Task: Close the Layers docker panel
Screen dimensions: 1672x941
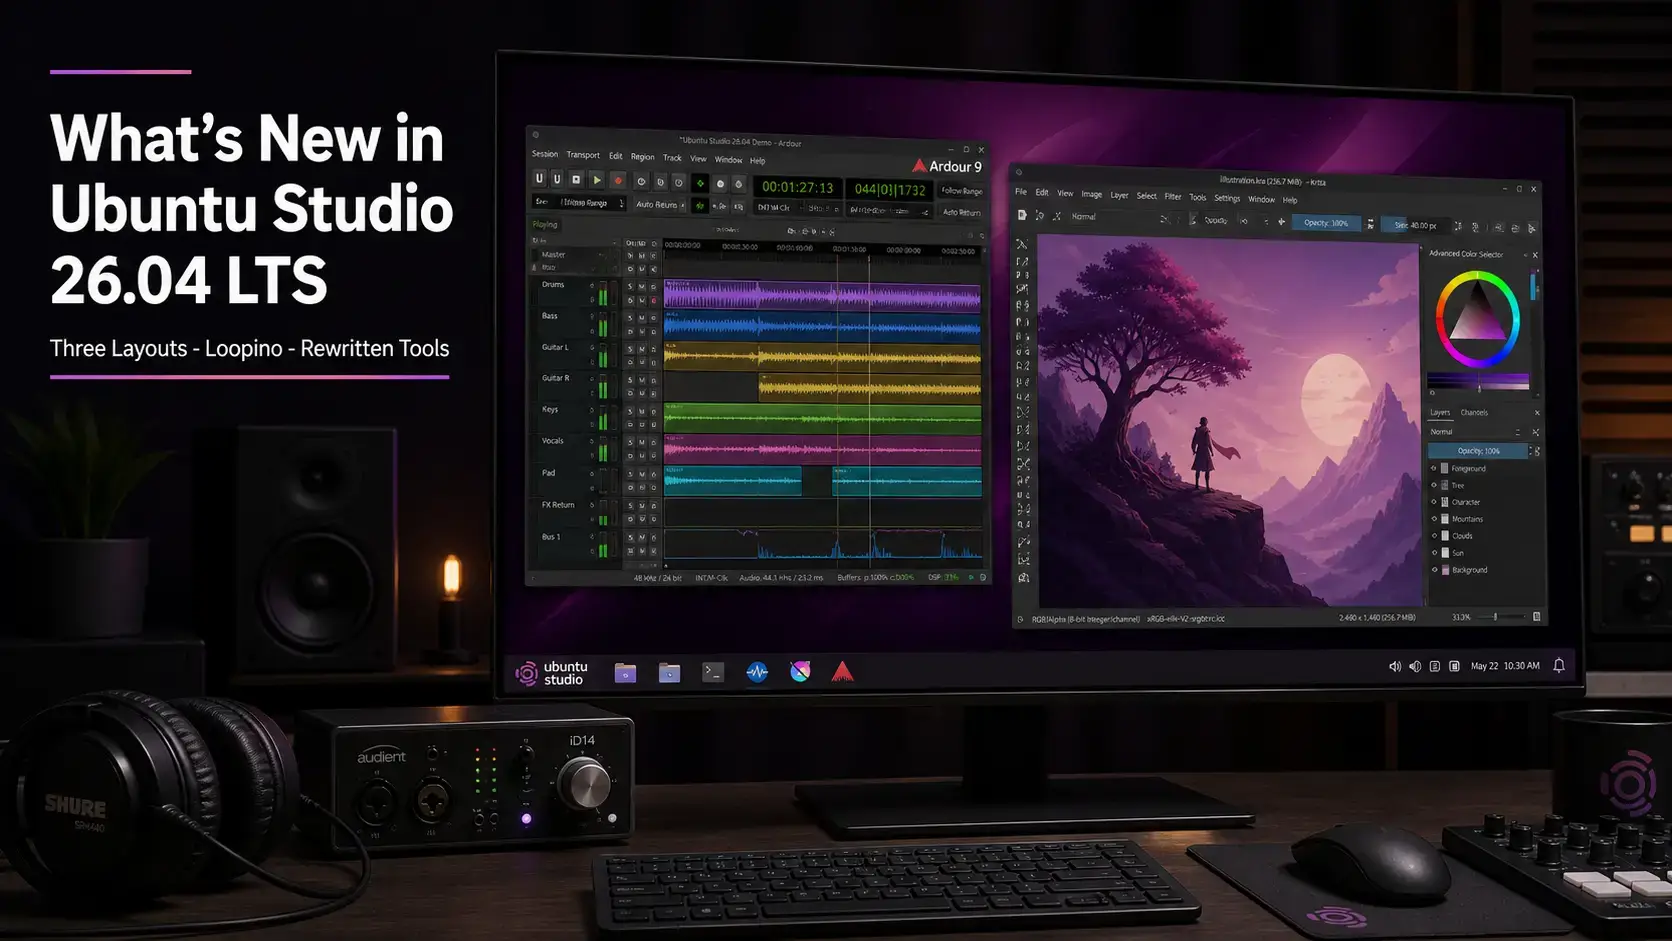Action: click(1537, 413)
